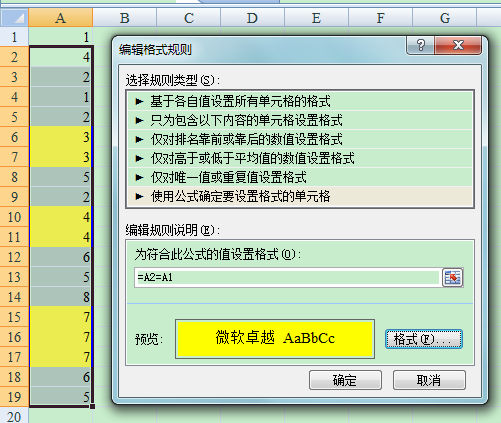Select row 15 header
Image resolution: width=501 pixels, height=423 pixels.
coord(14,317)
